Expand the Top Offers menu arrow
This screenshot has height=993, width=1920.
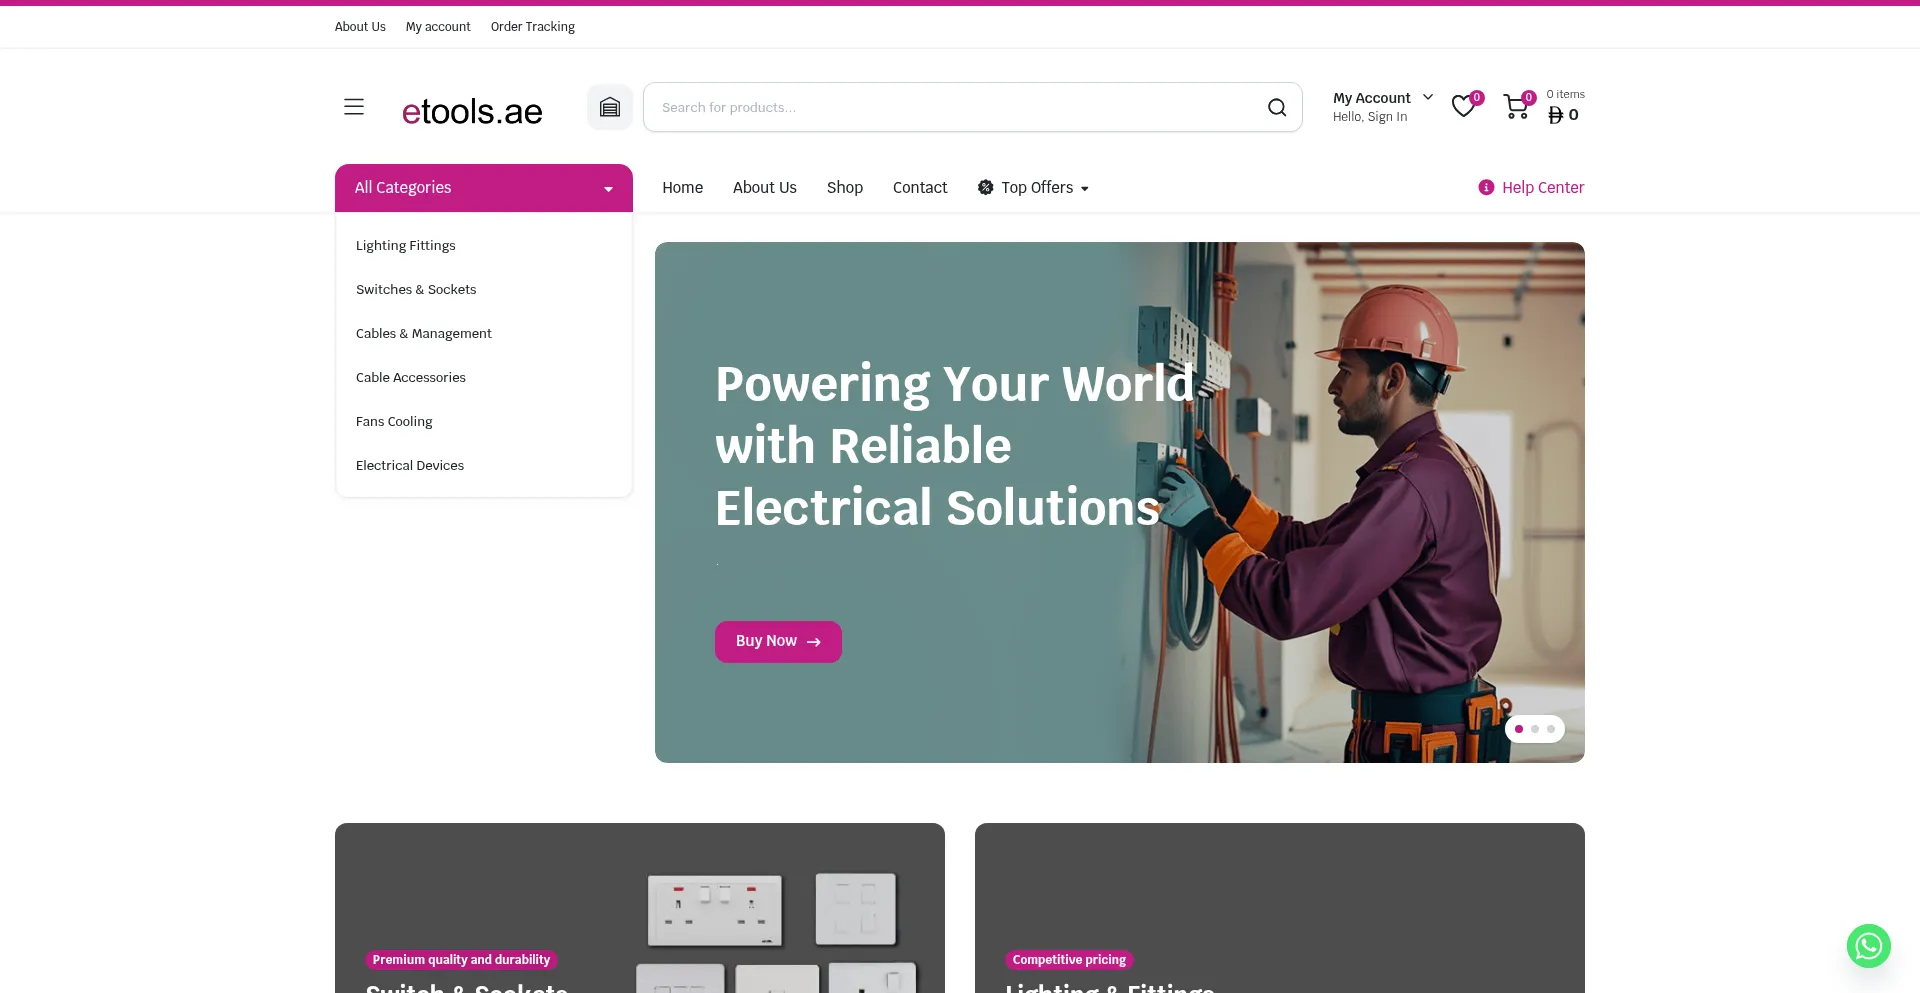pos(1085,188)
